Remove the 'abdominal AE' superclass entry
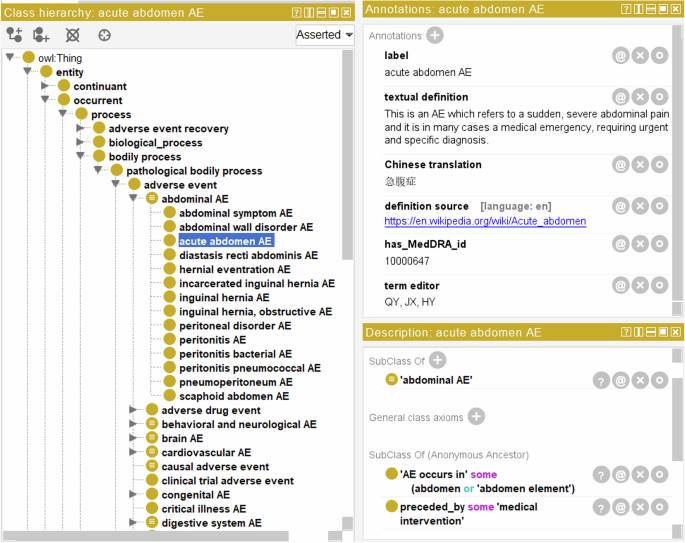The height and width of the screenshot is (543, 685). (639, 380)
